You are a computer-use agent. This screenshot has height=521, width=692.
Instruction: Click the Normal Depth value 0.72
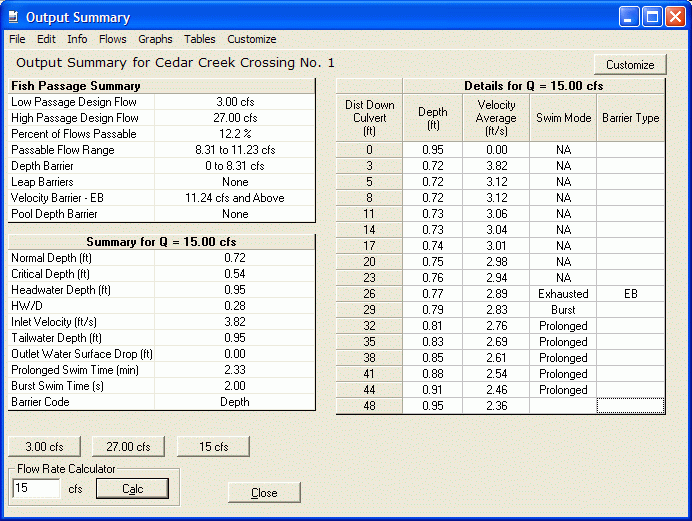pyautogui.click(x=235, y=258)
